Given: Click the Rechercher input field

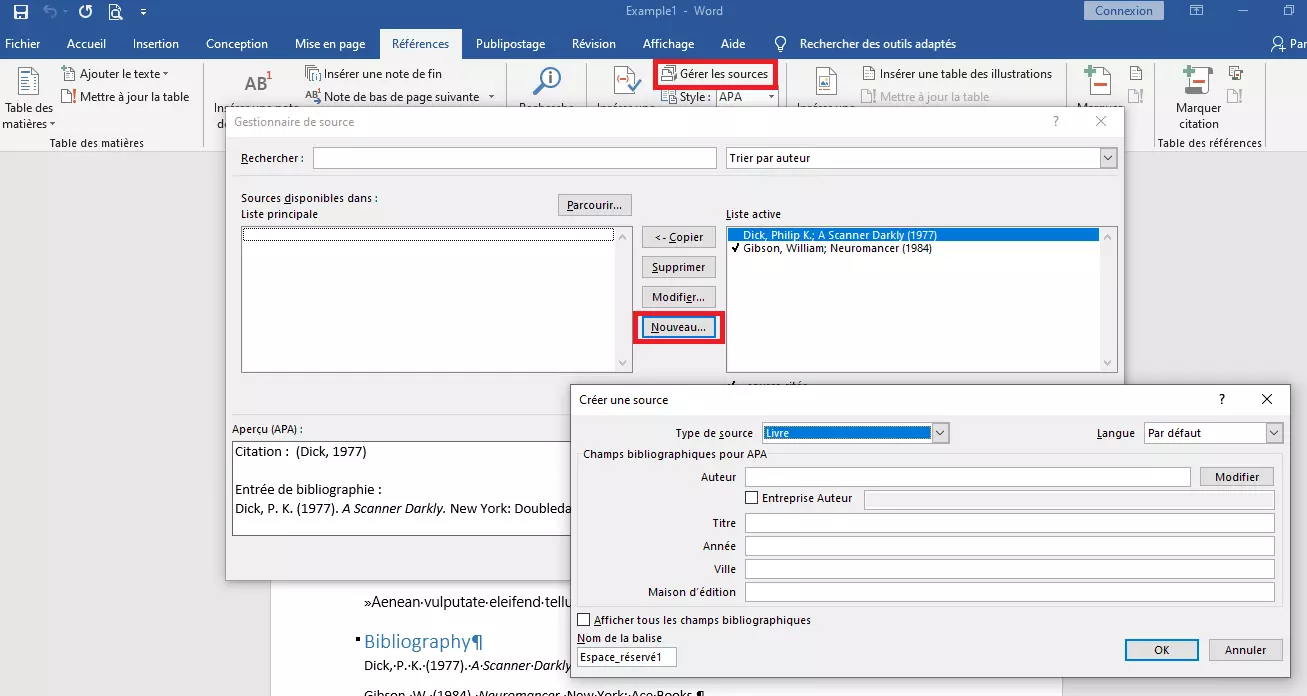Looking at the screenshot, I should (x=515, y=158).
